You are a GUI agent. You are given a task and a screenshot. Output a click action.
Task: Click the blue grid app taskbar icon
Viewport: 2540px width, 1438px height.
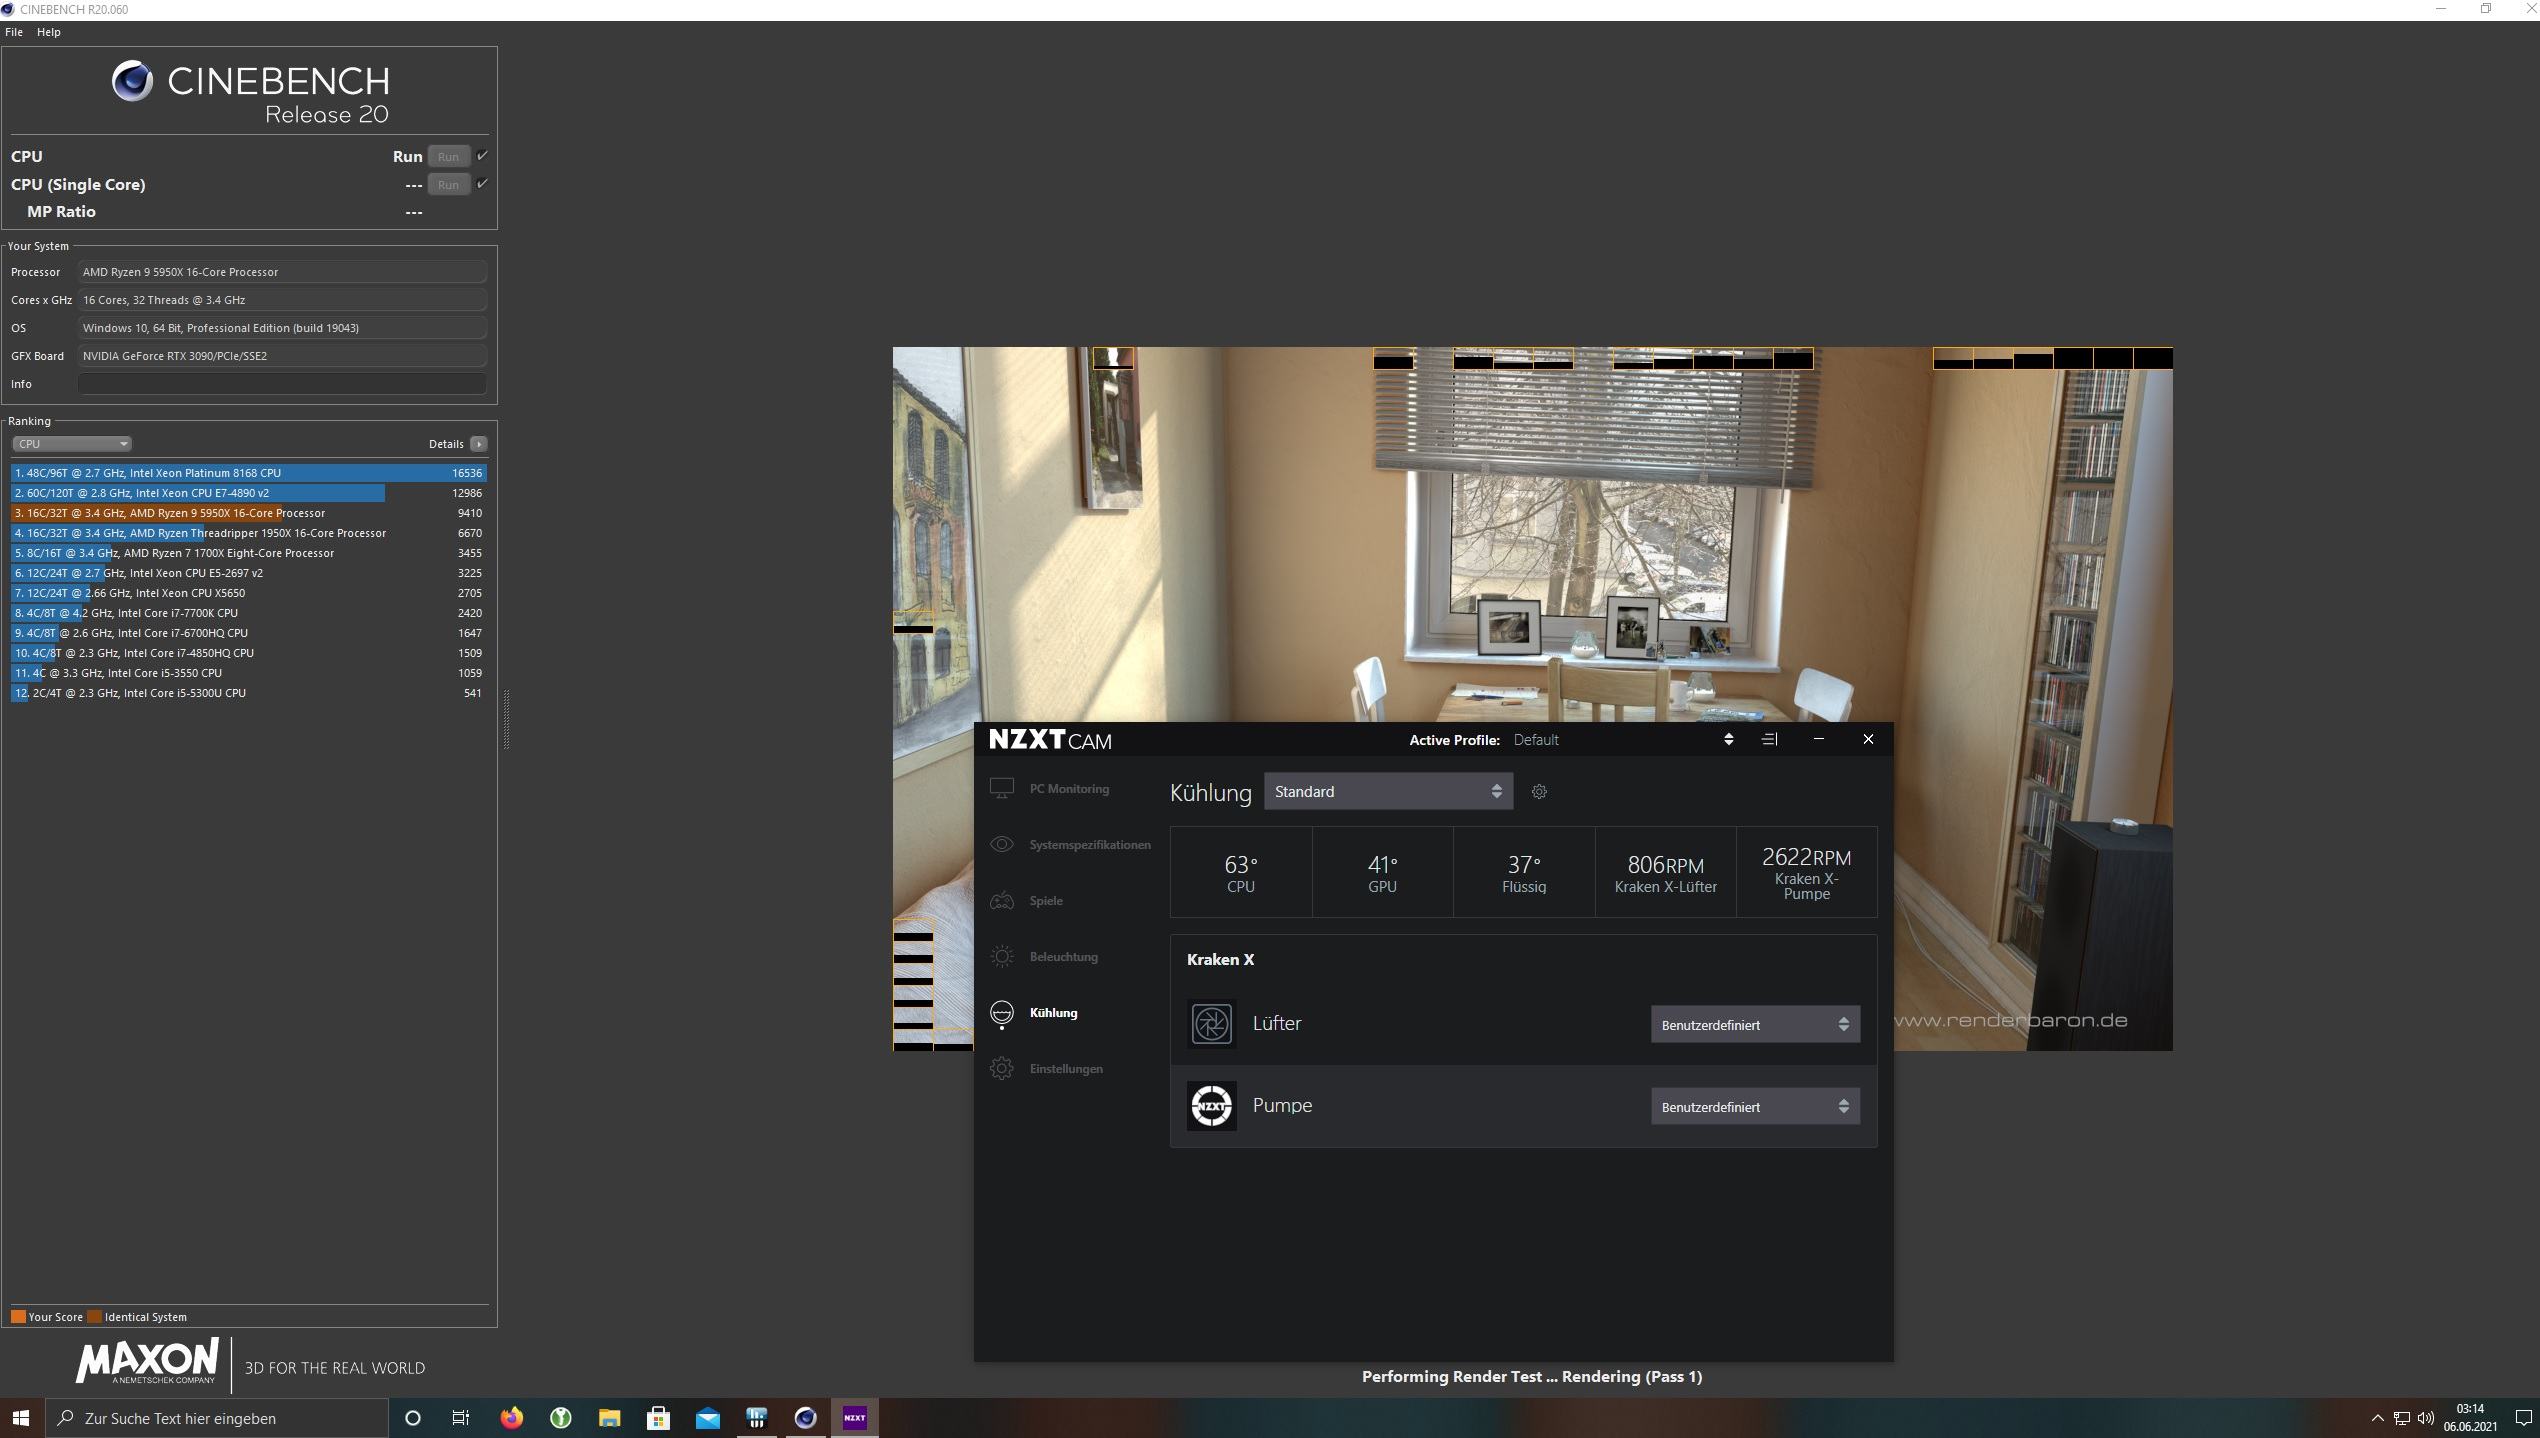point(756,1417)
